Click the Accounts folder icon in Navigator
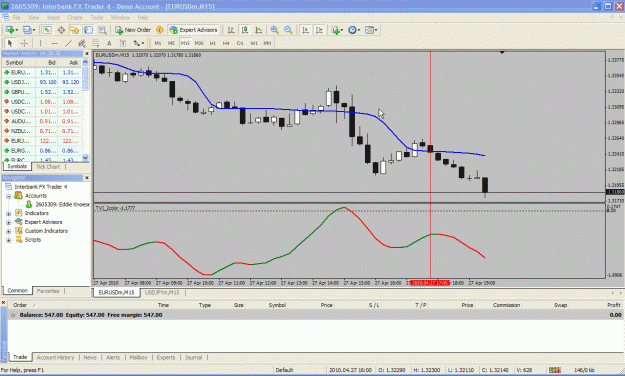This screenshot has height=376, width=625. (x=18, y=195)
